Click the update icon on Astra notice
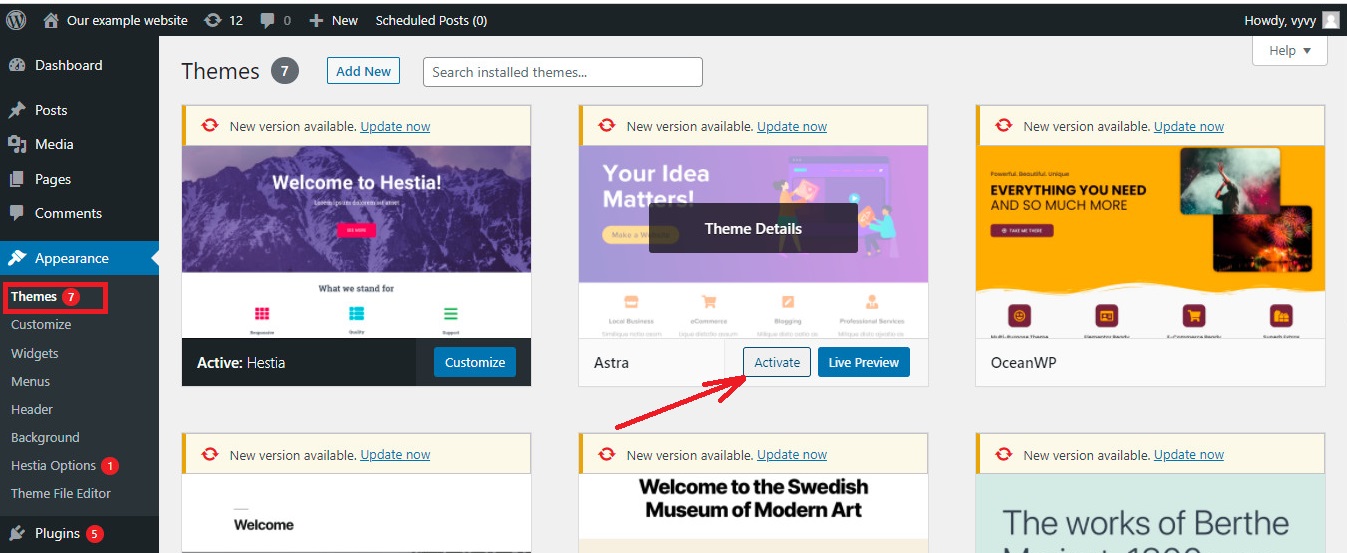The width and height of the screenshot is (1347, 553). pos(607,126)
